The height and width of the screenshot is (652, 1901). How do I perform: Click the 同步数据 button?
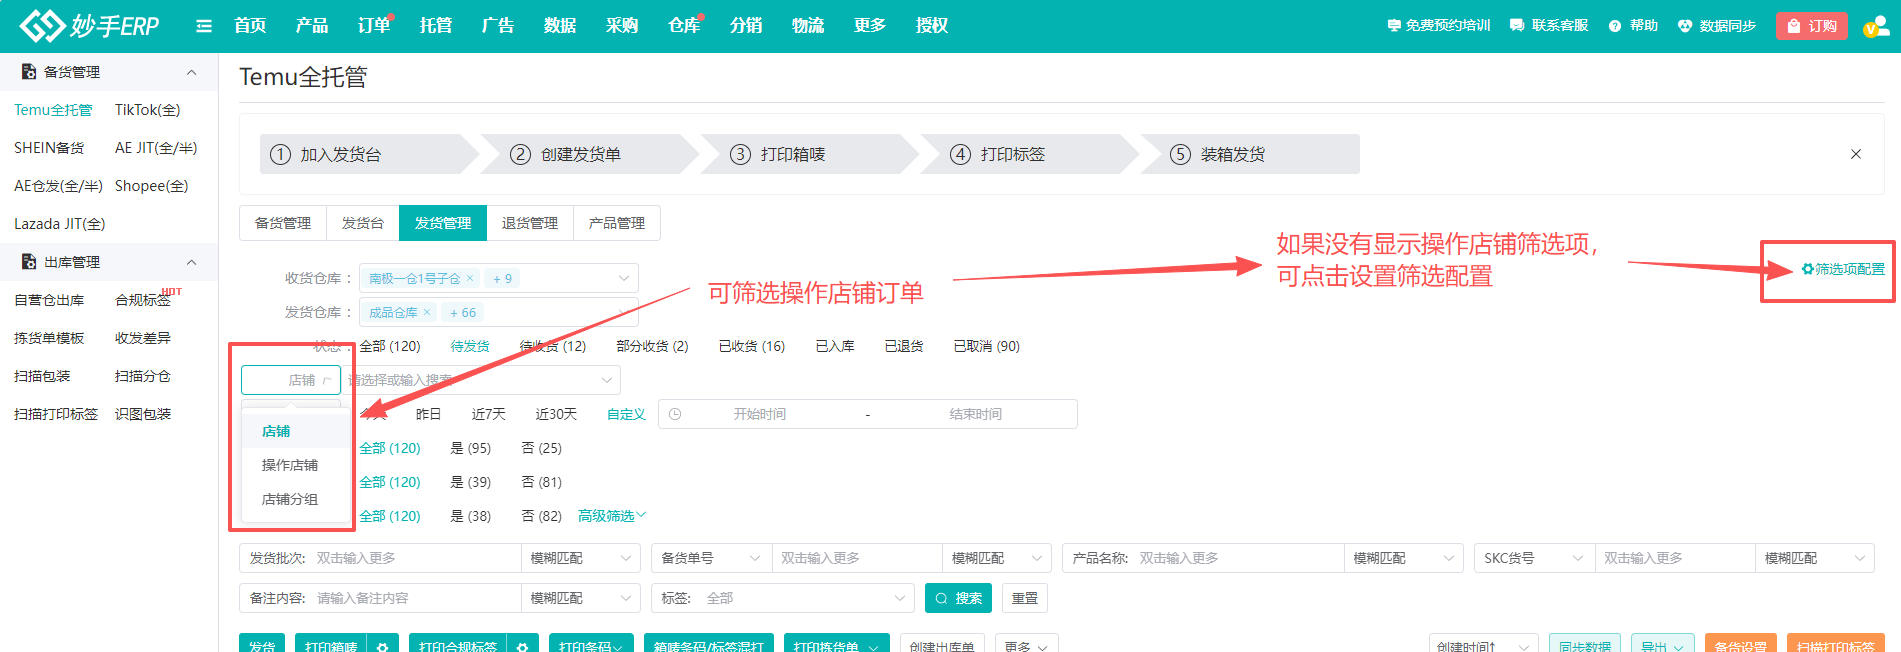point(1585,645)
